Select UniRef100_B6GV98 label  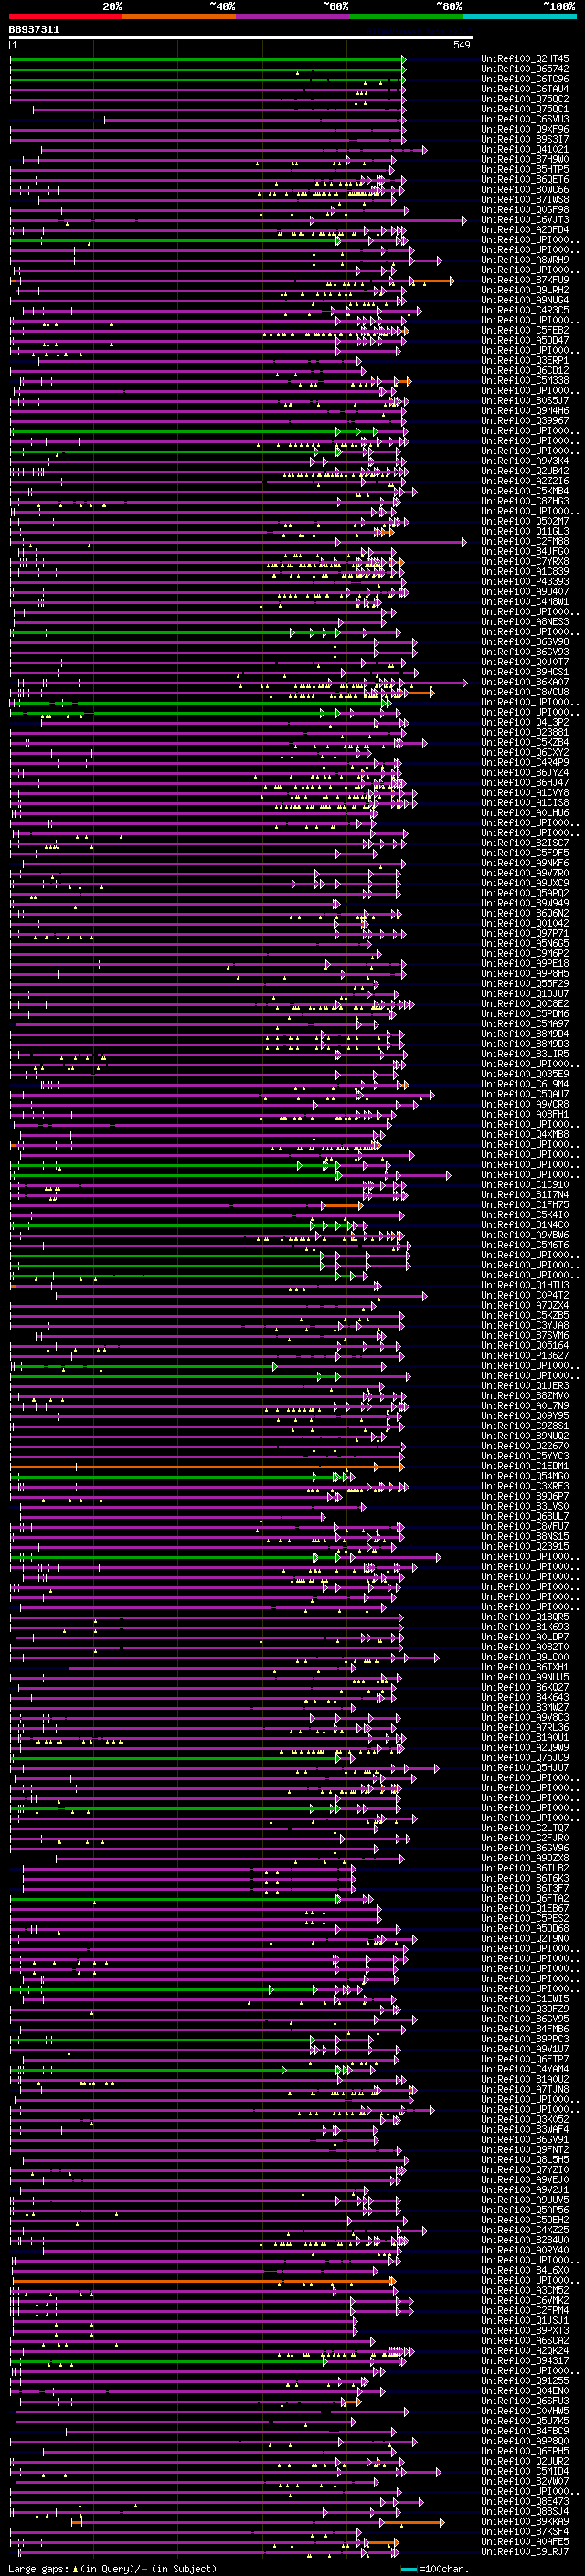(x=524, y=642)
